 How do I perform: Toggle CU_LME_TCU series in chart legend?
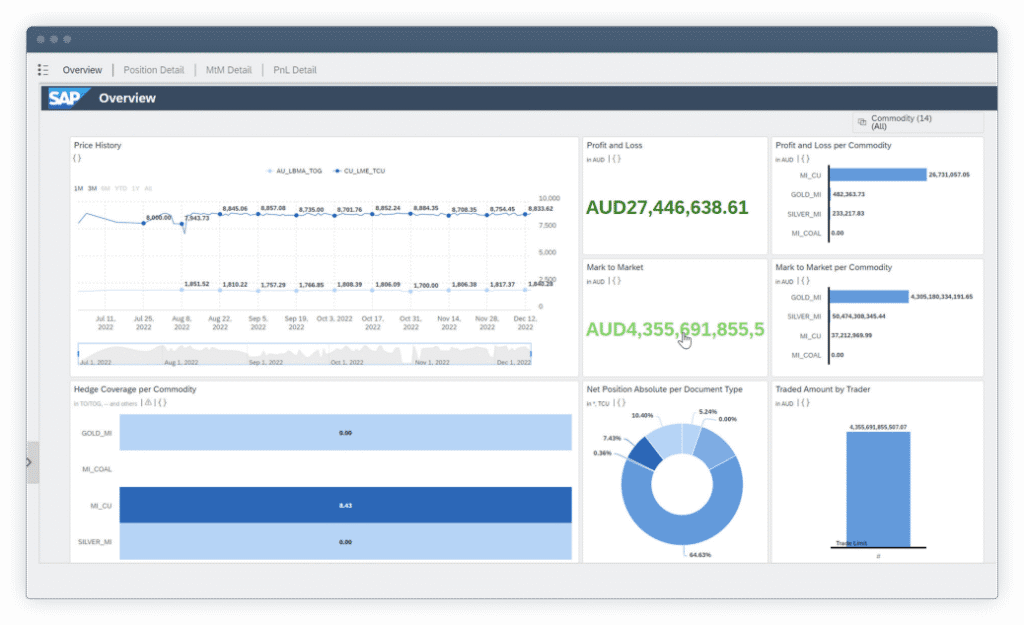click(362, 171)
